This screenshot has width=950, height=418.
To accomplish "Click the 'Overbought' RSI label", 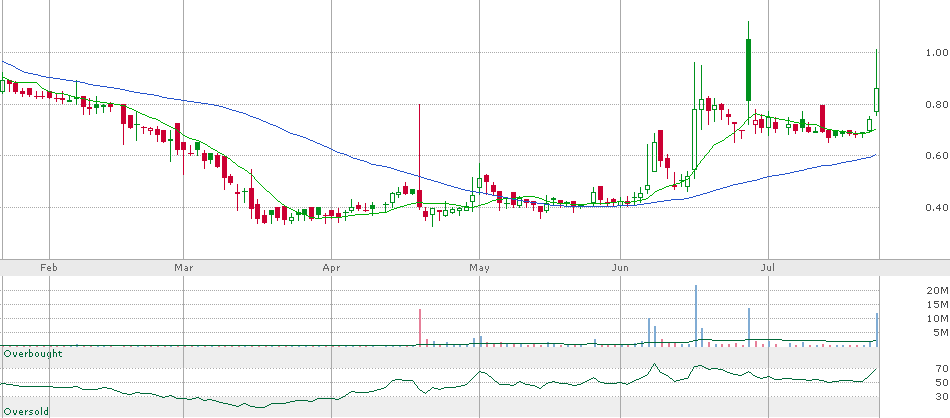I will pyautogui.click(x=33, y=353).
